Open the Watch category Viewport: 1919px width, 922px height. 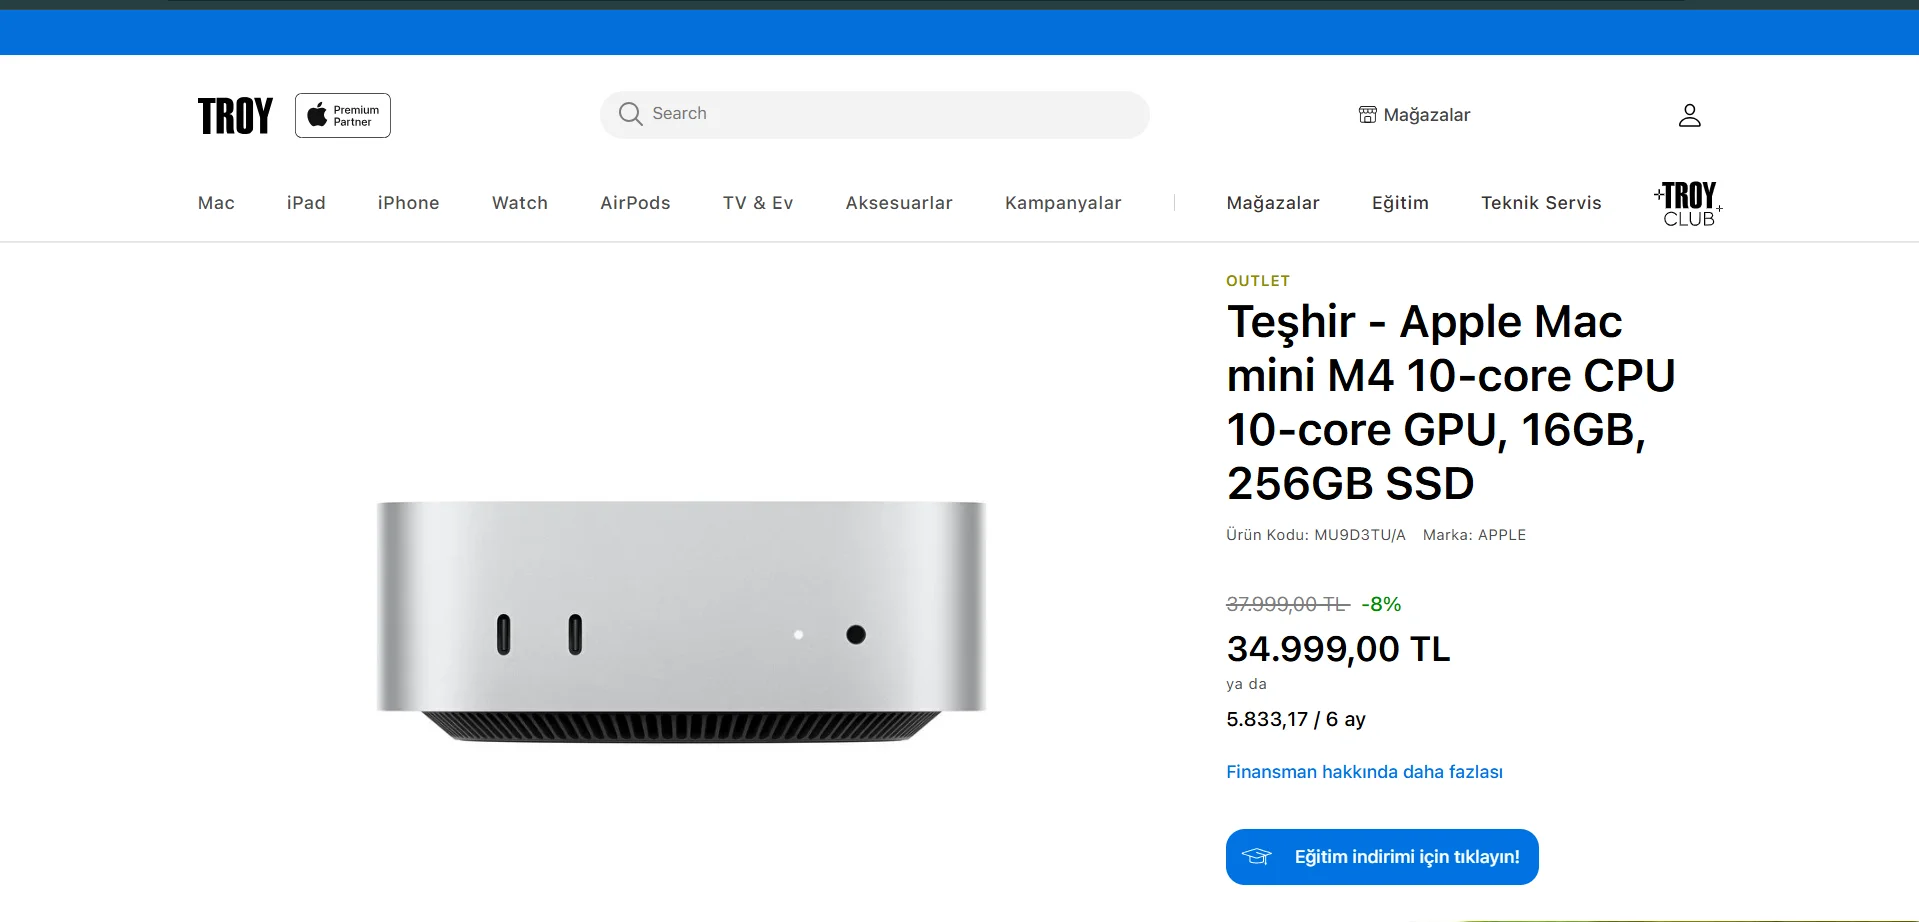point(520,203)
